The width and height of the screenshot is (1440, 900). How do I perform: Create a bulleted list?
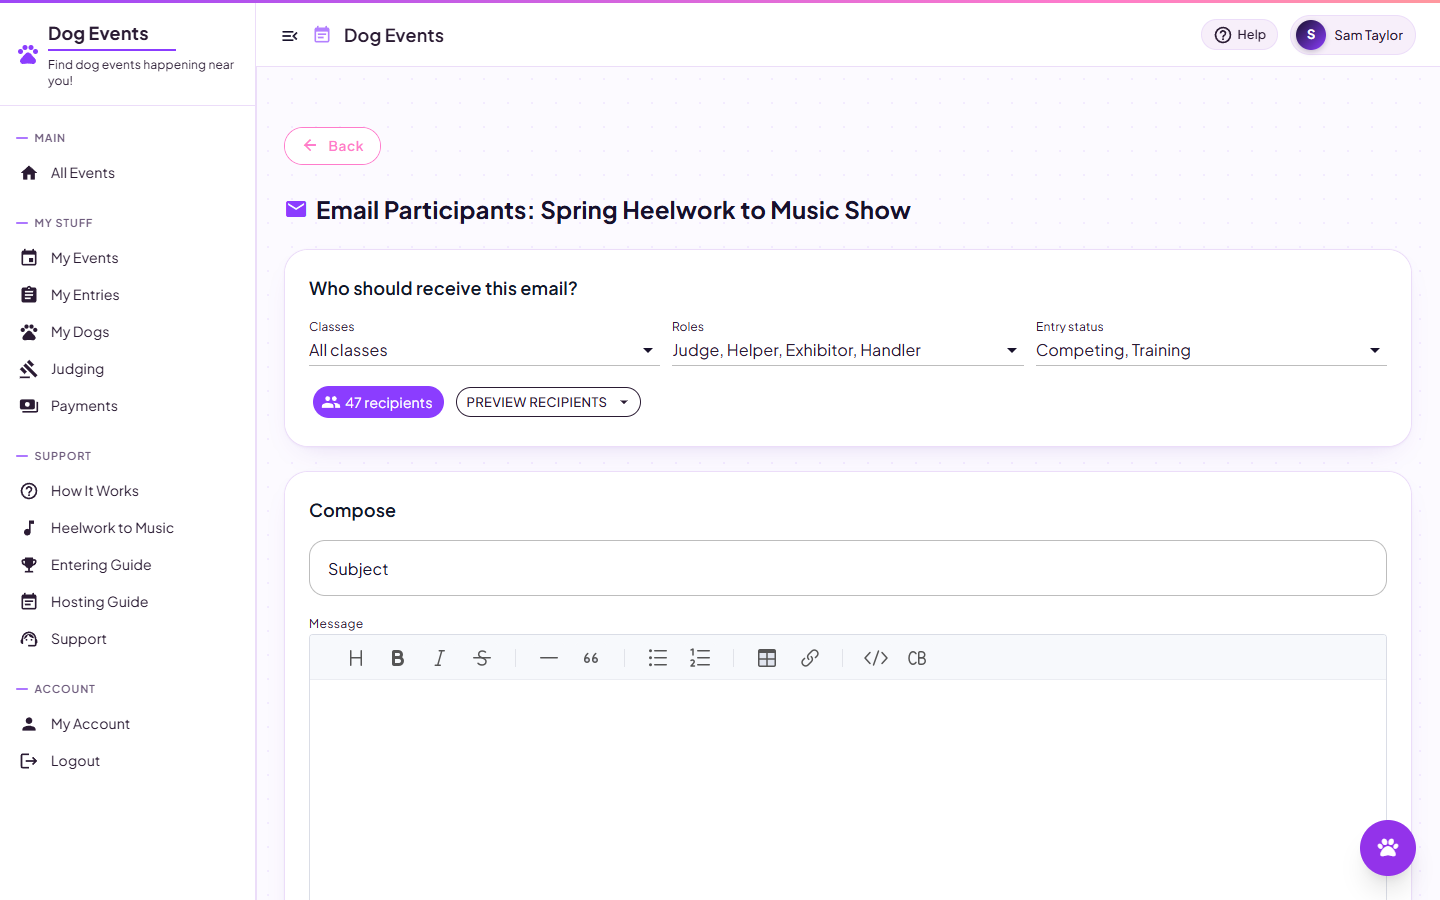tap(657, 658)
